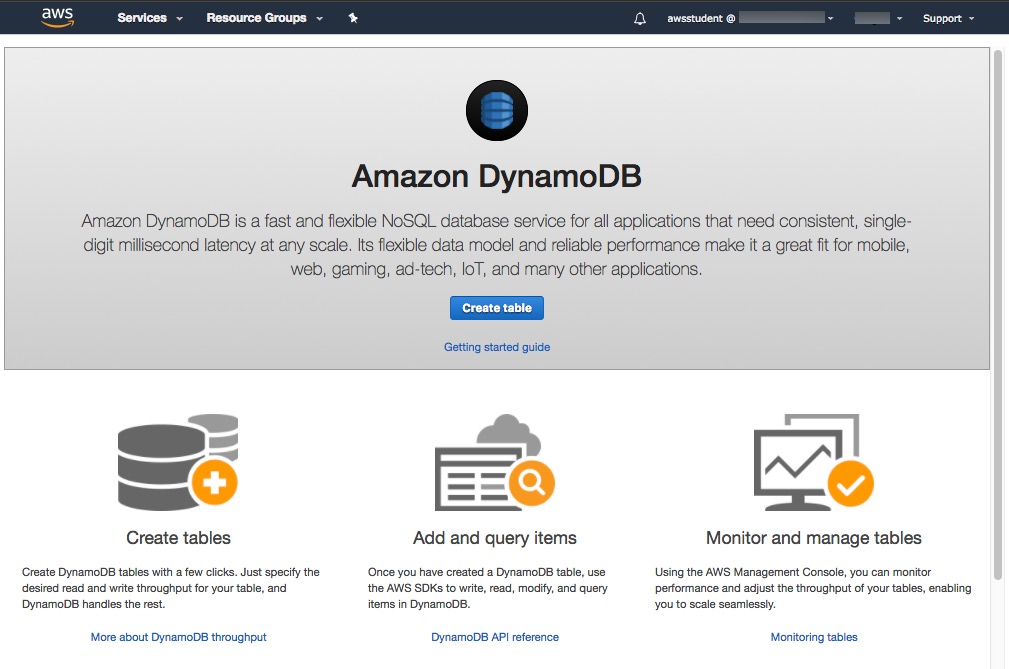Click the pin shortcuts icon

tap(353, 18)
